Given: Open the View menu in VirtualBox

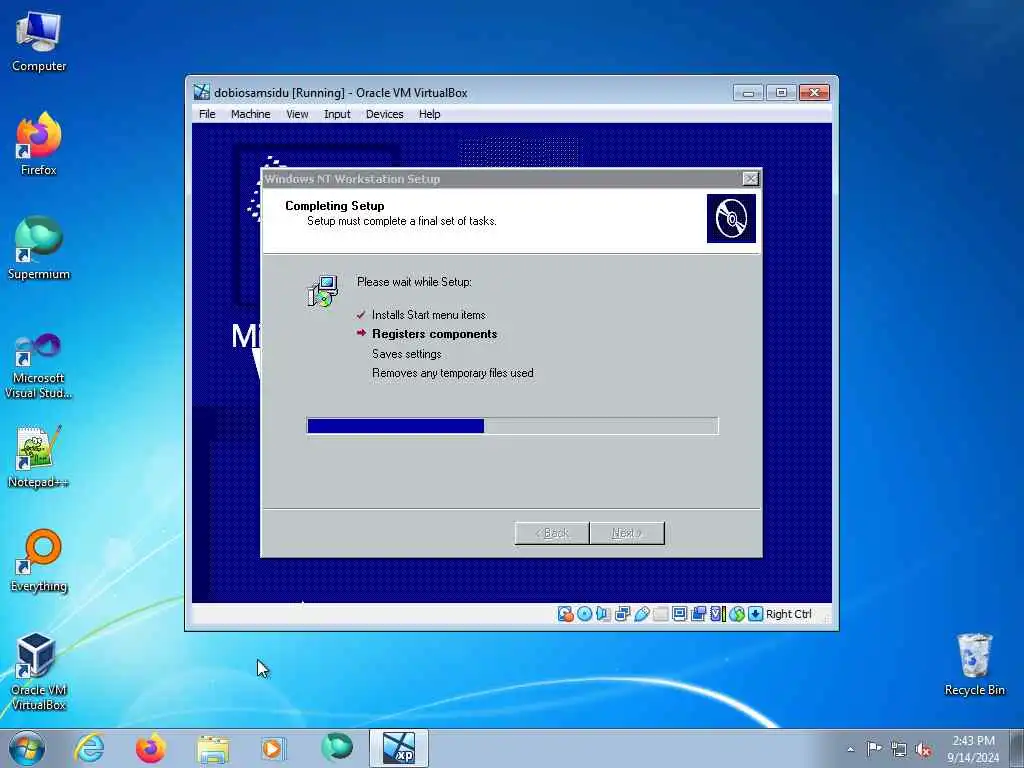Looking at the screenshot, I should point(297,114).
